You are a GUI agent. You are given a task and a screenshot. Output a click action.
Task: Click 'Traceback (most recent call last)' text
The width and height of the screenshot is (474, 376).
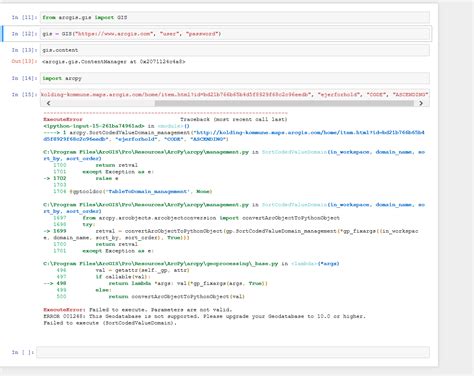(233, 119)
